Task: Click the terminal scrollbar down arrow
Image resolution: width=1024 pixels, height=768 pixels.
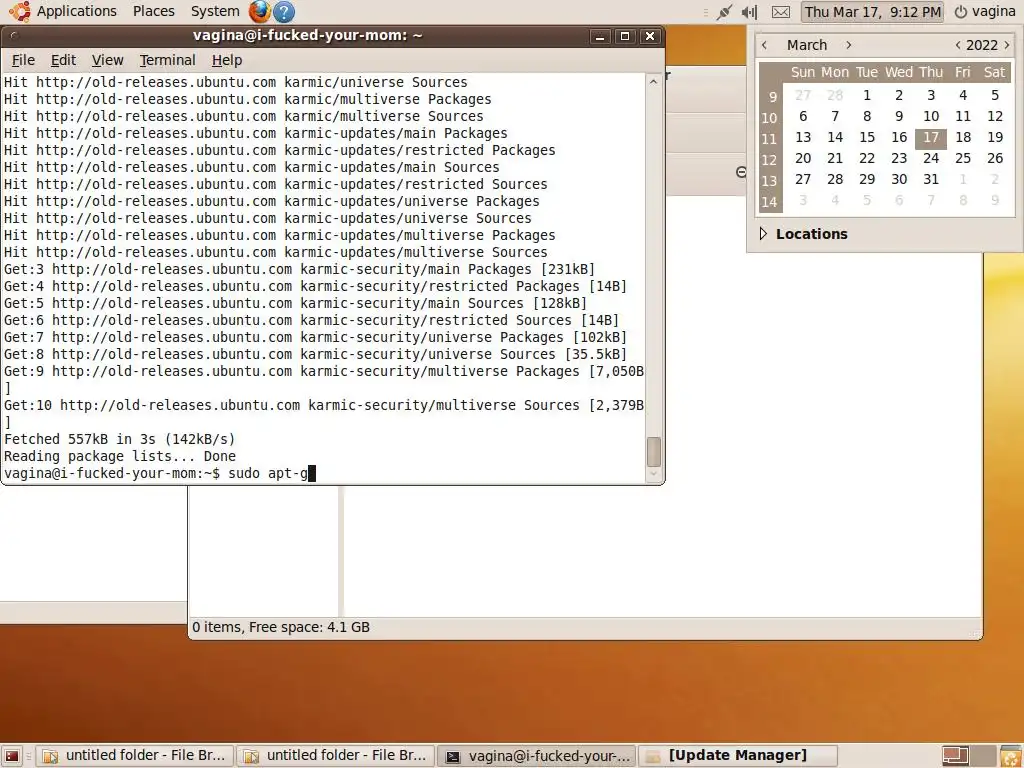Action: pos(653,475)
